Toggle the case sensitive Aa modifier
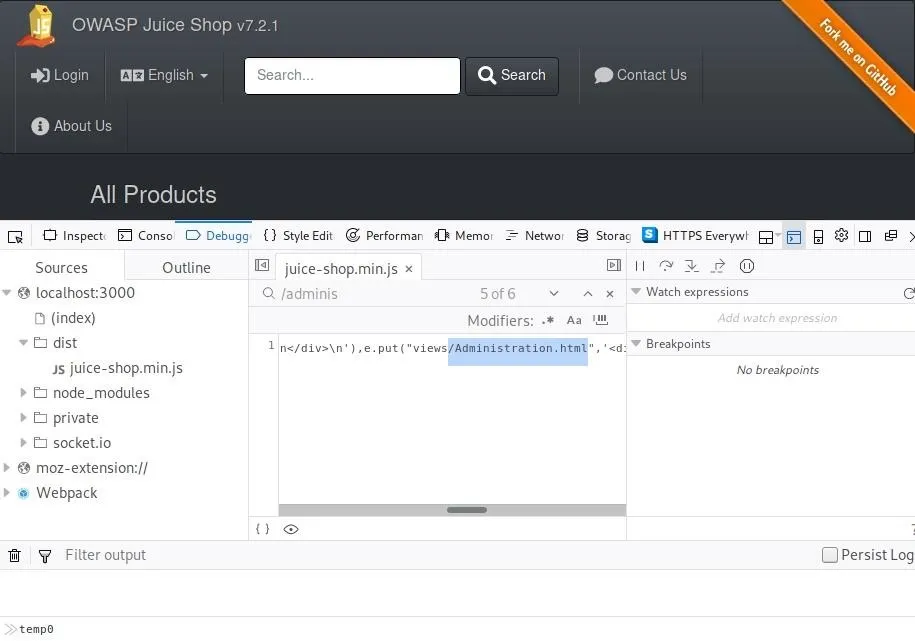 574,320
